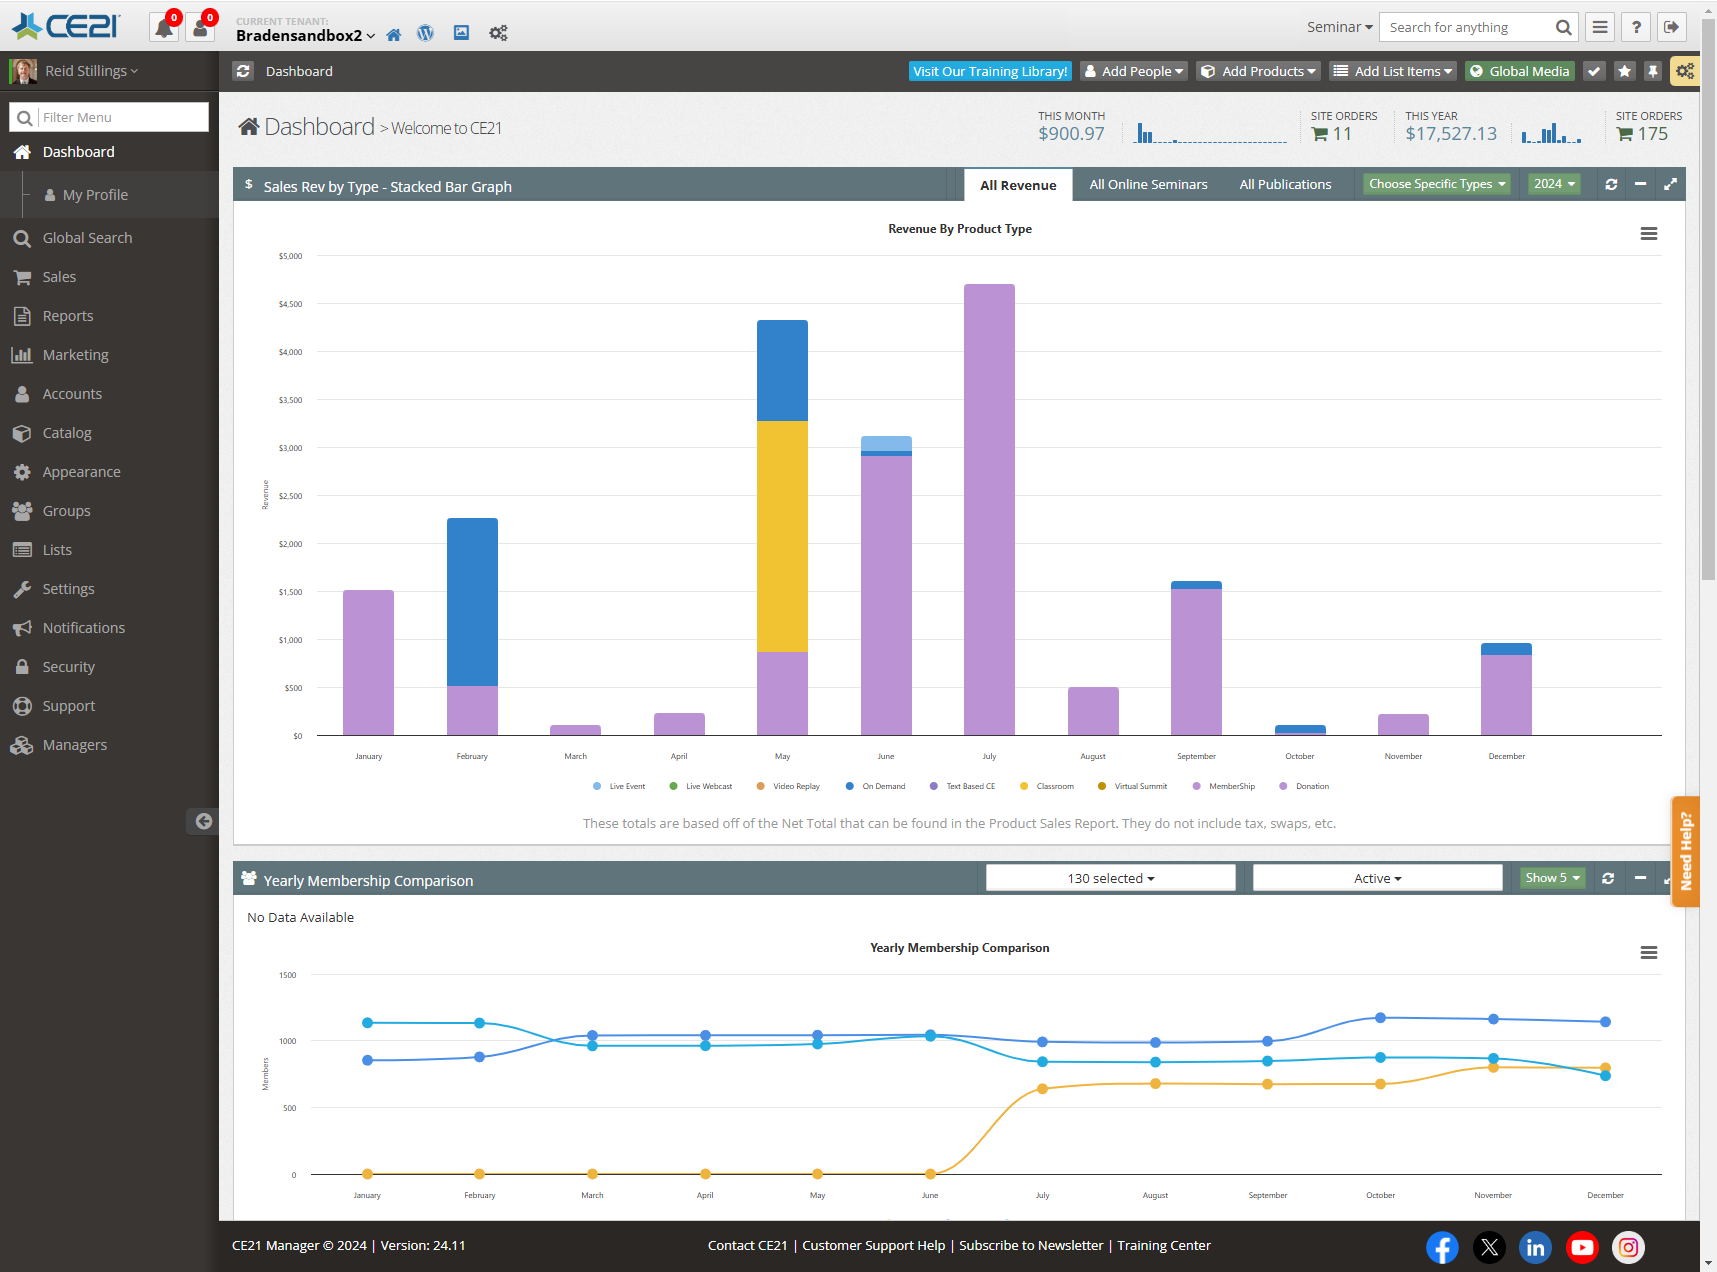Switch to the All Online Seminars tab
The height and width of the screenshot is (1272, 1717).
1148,184
